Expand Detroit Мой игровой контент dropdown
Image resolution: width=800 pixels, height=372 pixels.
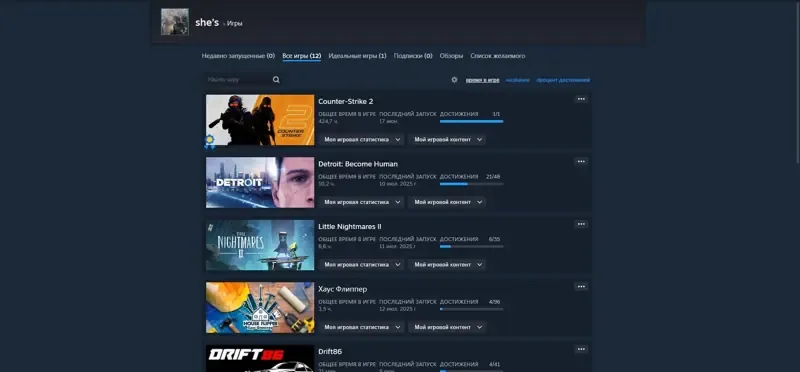tap(447, 202)
